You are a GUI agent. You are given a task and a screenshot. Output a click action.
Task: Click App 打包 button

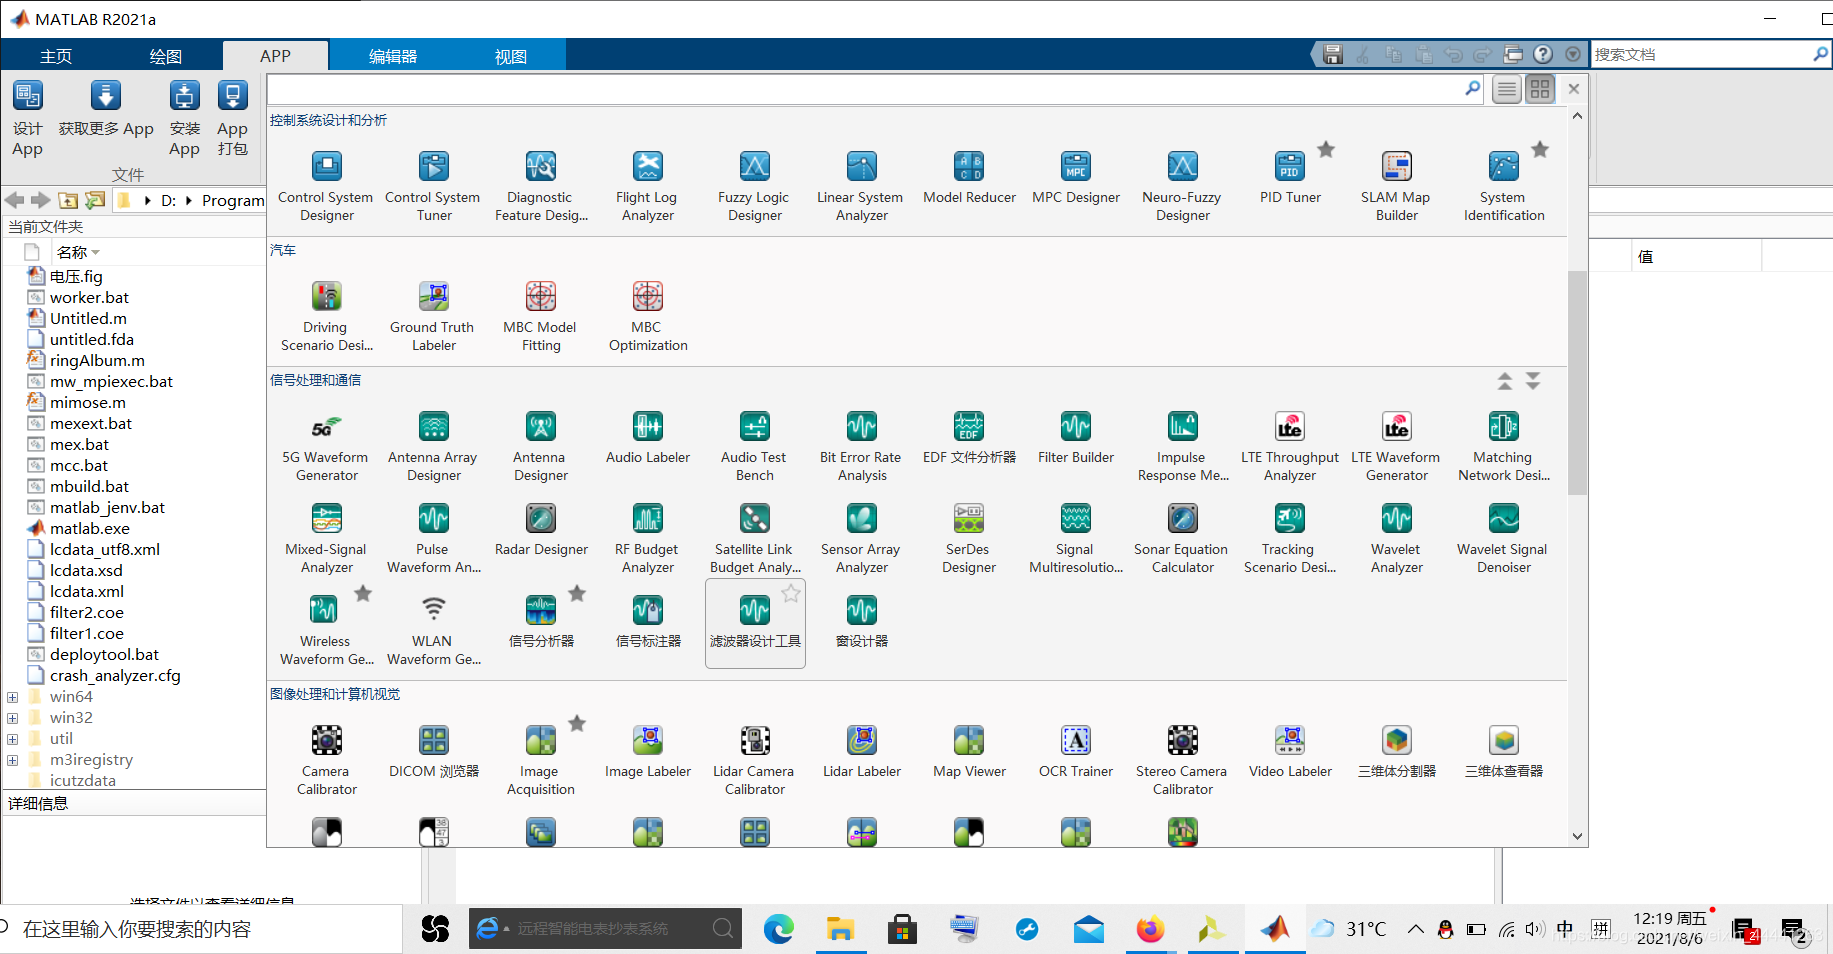tap(232, 120)
